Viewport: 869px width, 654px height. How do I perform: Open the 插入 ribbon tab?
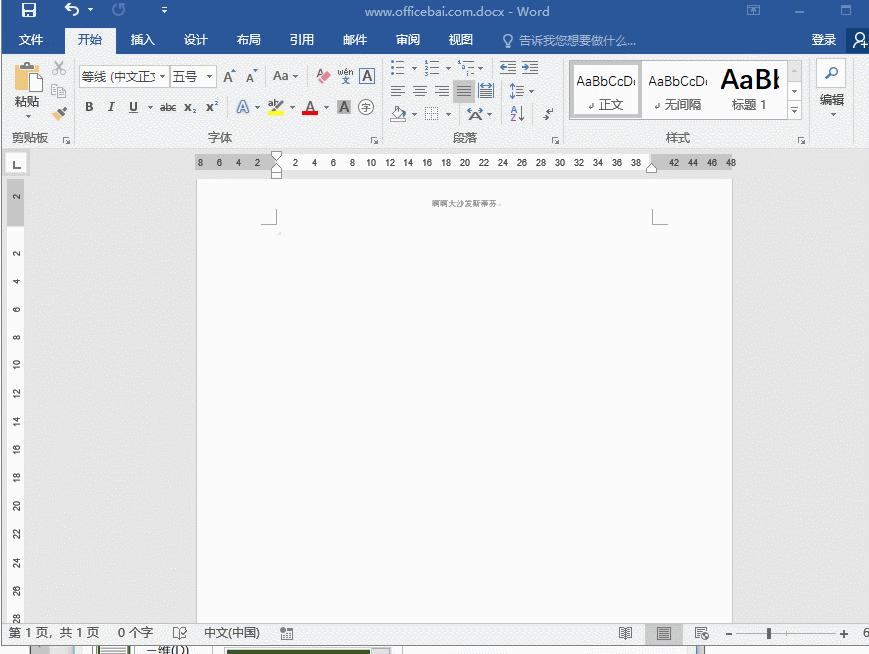(x=143, y=40)
